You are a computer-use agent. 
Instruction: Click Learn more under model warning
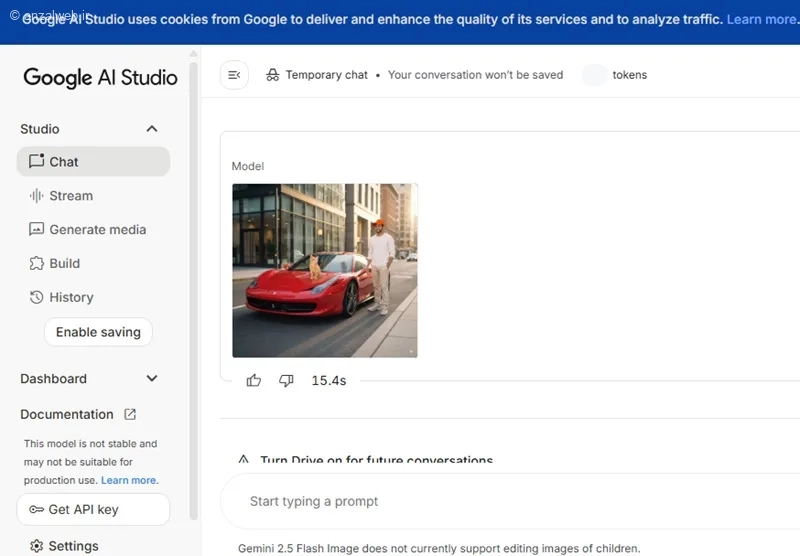[129, 480]
